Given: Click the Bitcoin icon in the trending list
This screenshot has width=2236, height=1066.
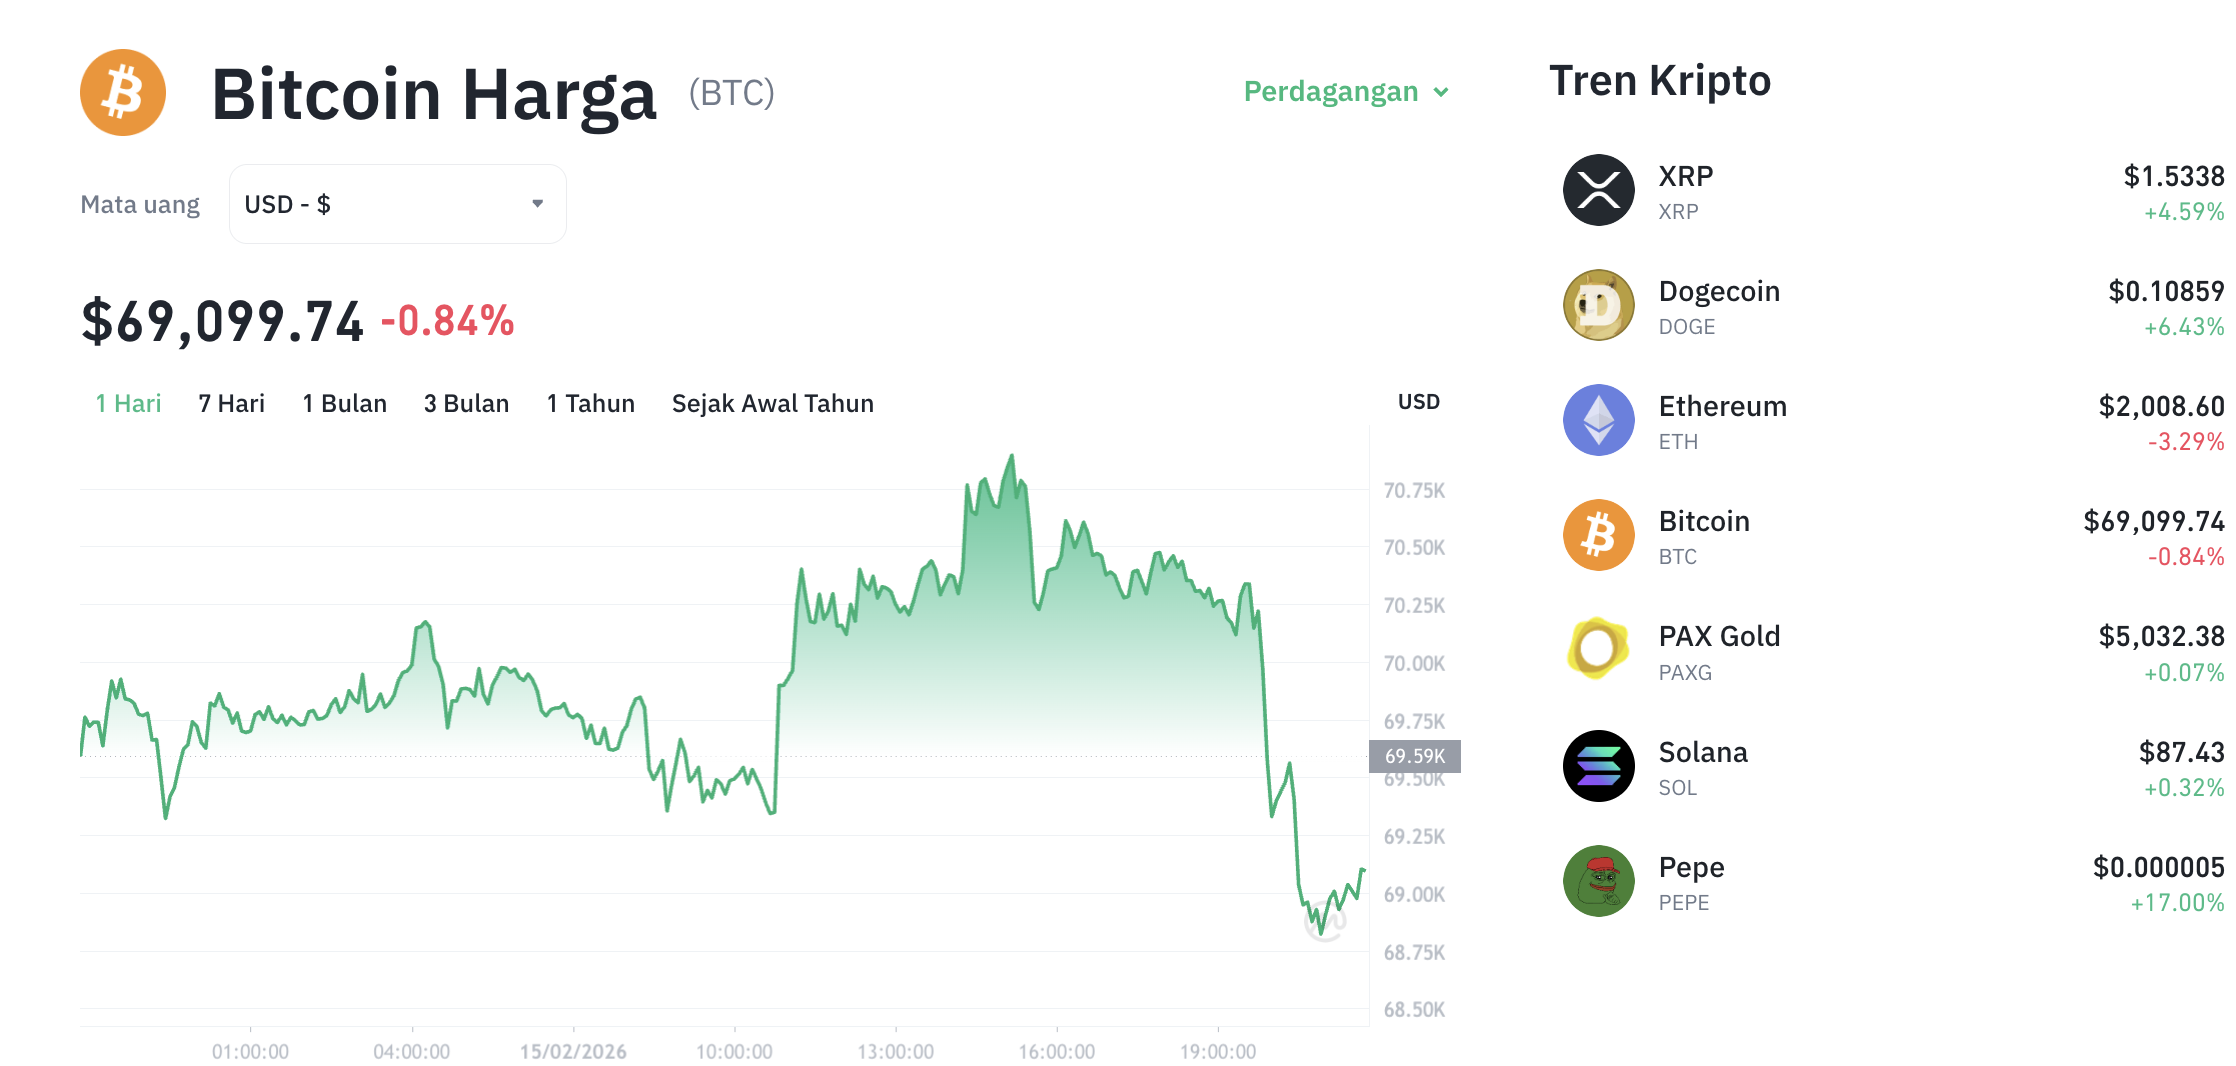Looking at the screenshot, I should (1597, 535).
